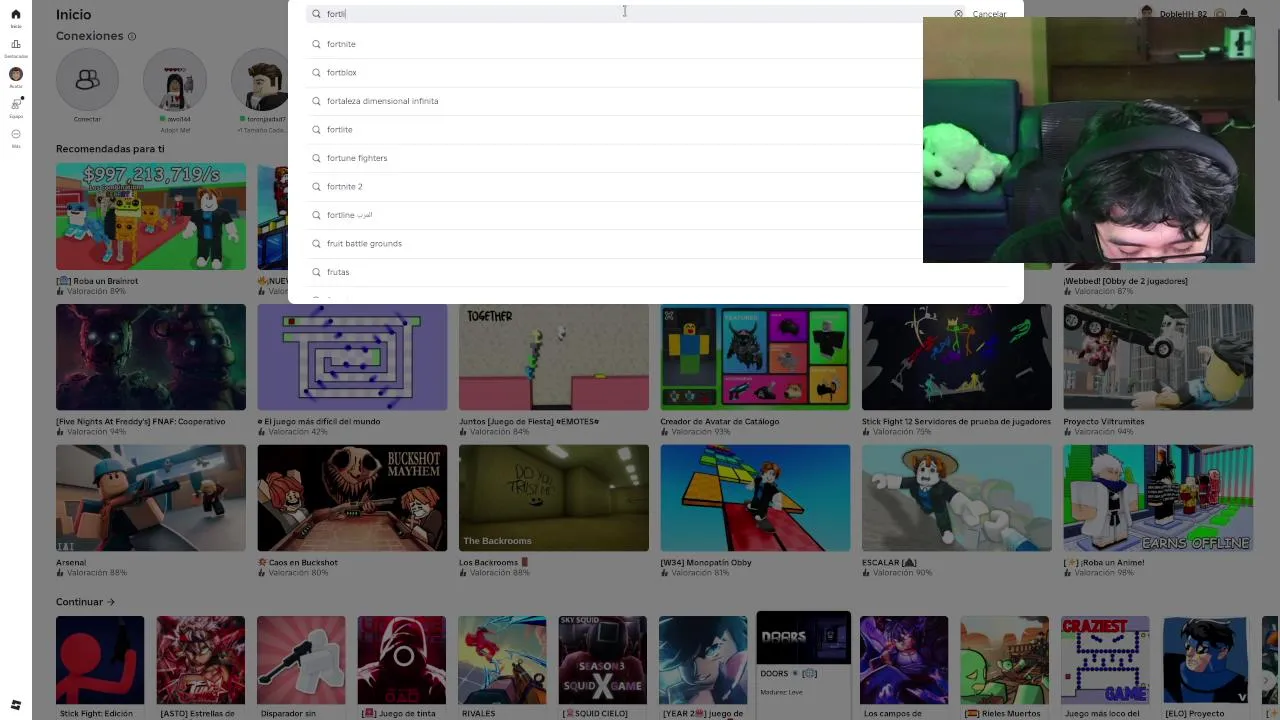Open the notifications bell icon
Screen dimensions: 1280x720
click(1244, 14)
